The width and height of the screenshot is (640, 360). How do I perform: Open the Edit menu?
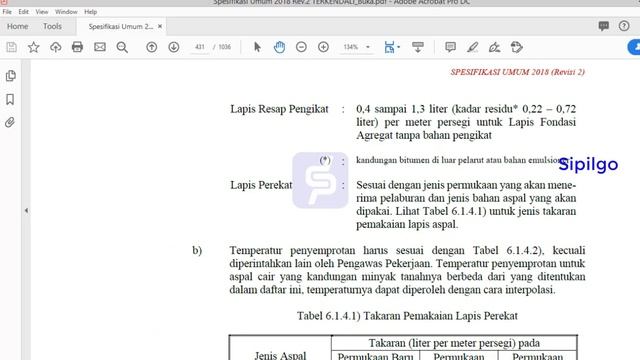pyautogui.click(x=24, y=12)
